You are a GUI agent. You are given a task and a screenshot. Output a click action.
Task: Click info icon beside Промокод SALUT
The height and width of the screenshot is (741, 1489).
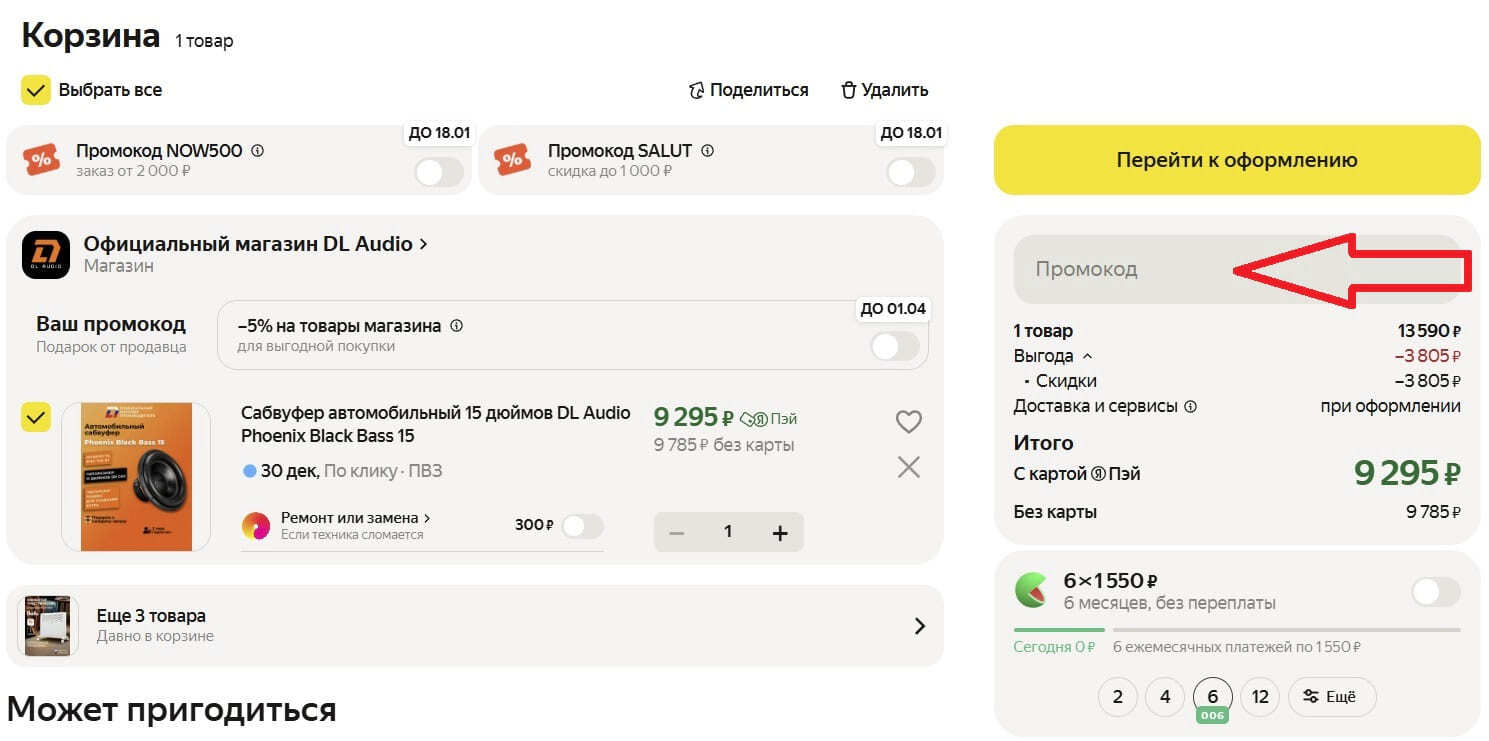click(708, 151)
